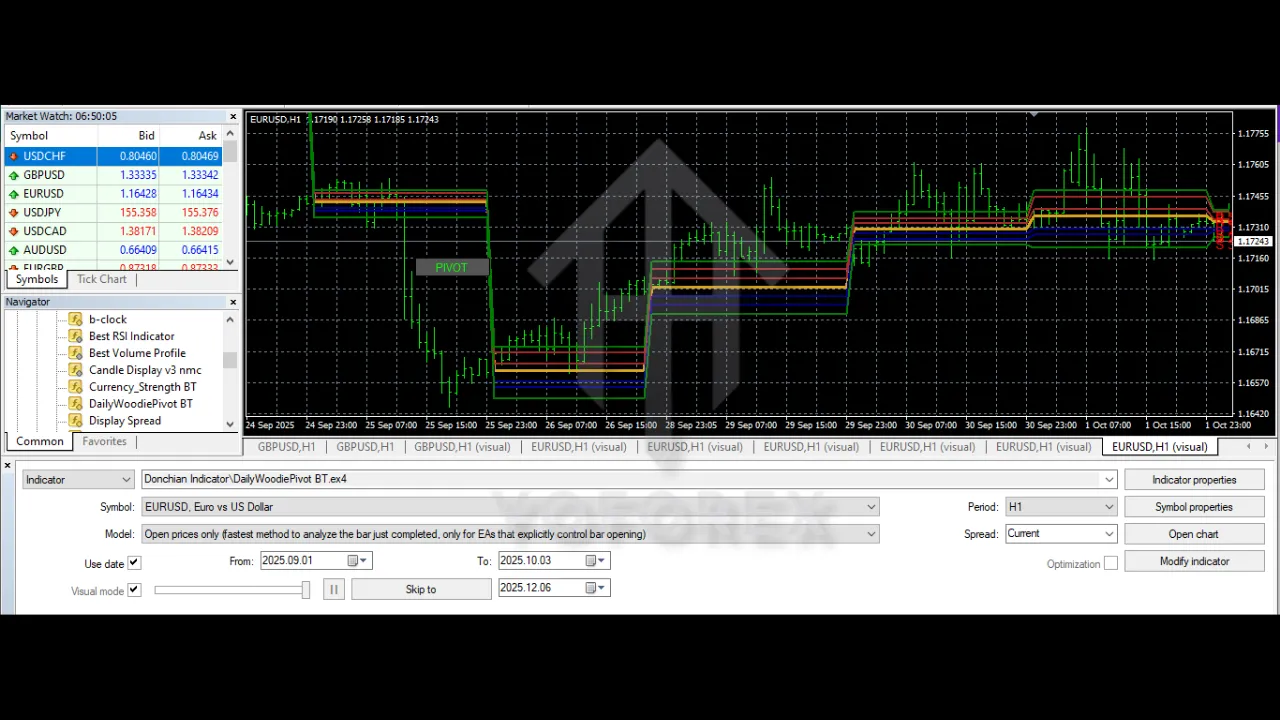
Task: Close the Navigator panel
Action: tap(233, 302)
